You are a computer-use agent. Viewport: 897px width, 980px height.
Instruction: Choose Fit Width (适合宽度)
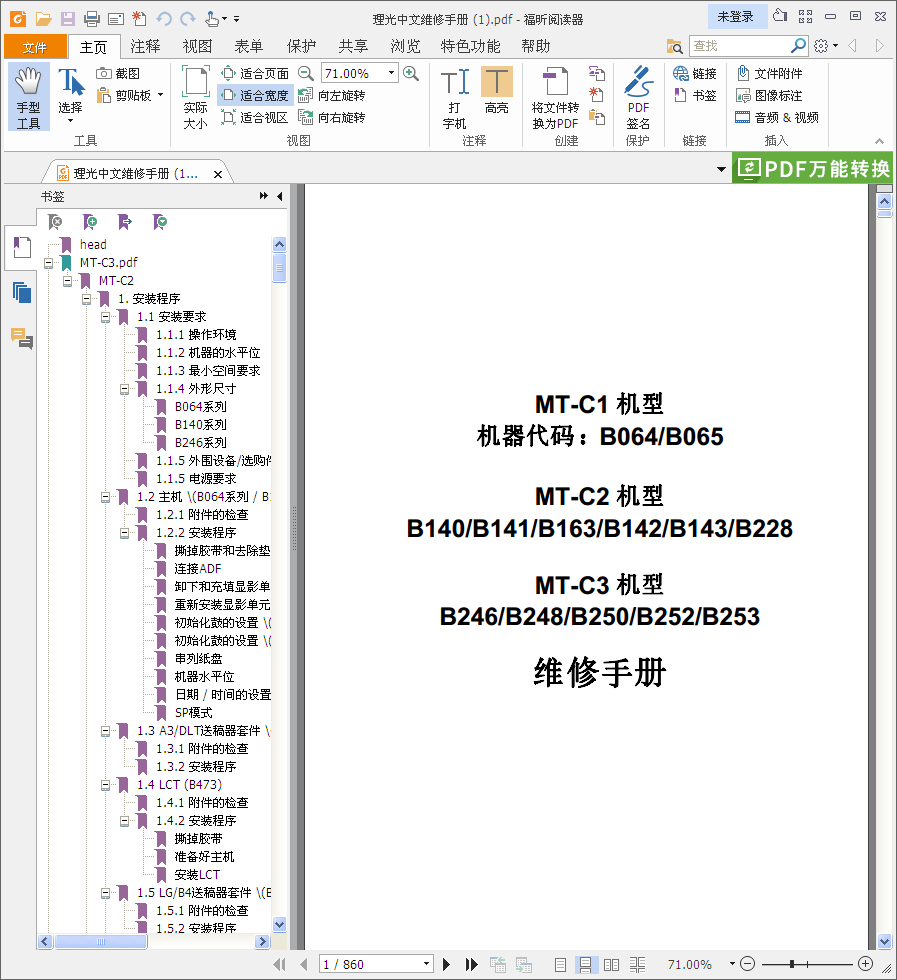255,96
